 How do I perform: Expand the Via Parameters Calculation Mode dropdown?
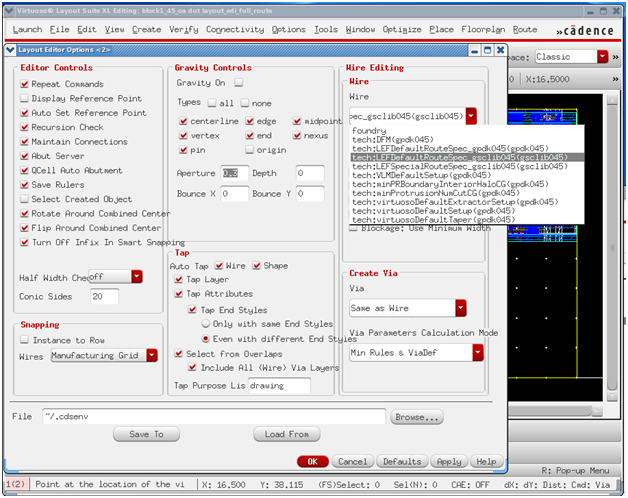tap(478, 353)
